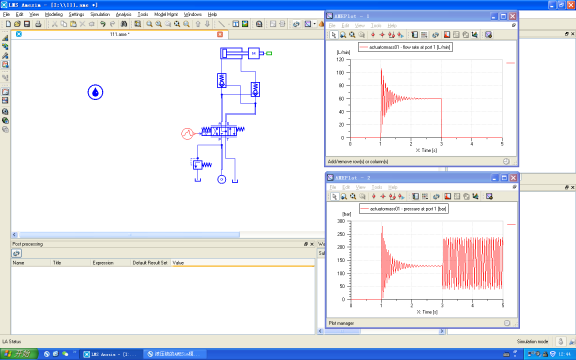Click the red signal source component
This screenshot has width=576, height=360.
(x=187, y=133)
